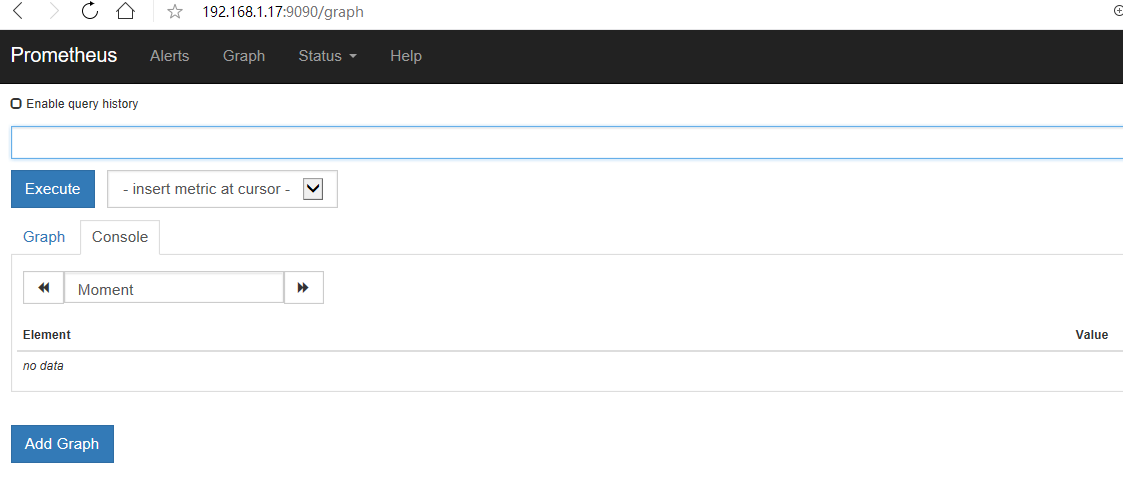Click the Element column header
This screenshot has width=1123, height=494.
[x=47, y=334]
